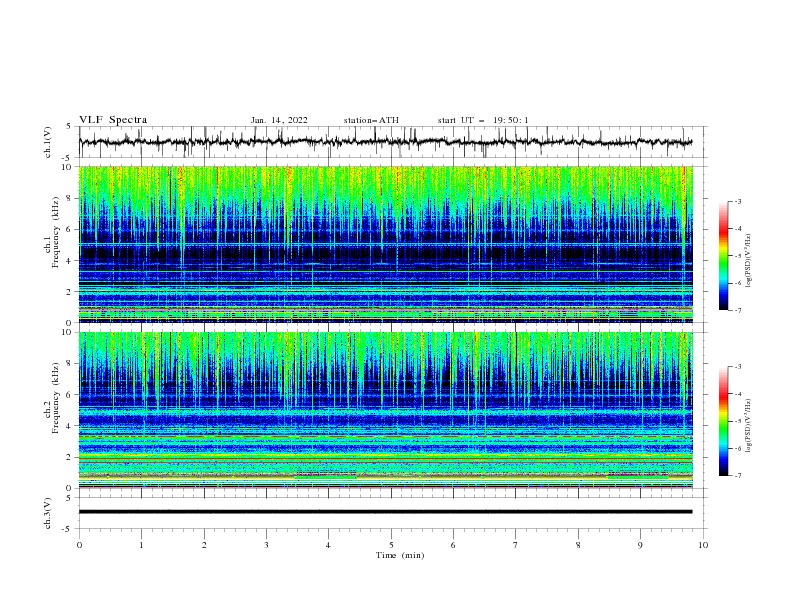This screenshot has height=612, width=792.
Task: Click the "10" kHz tick on ch.1 axis
Action: coord(68,167)
